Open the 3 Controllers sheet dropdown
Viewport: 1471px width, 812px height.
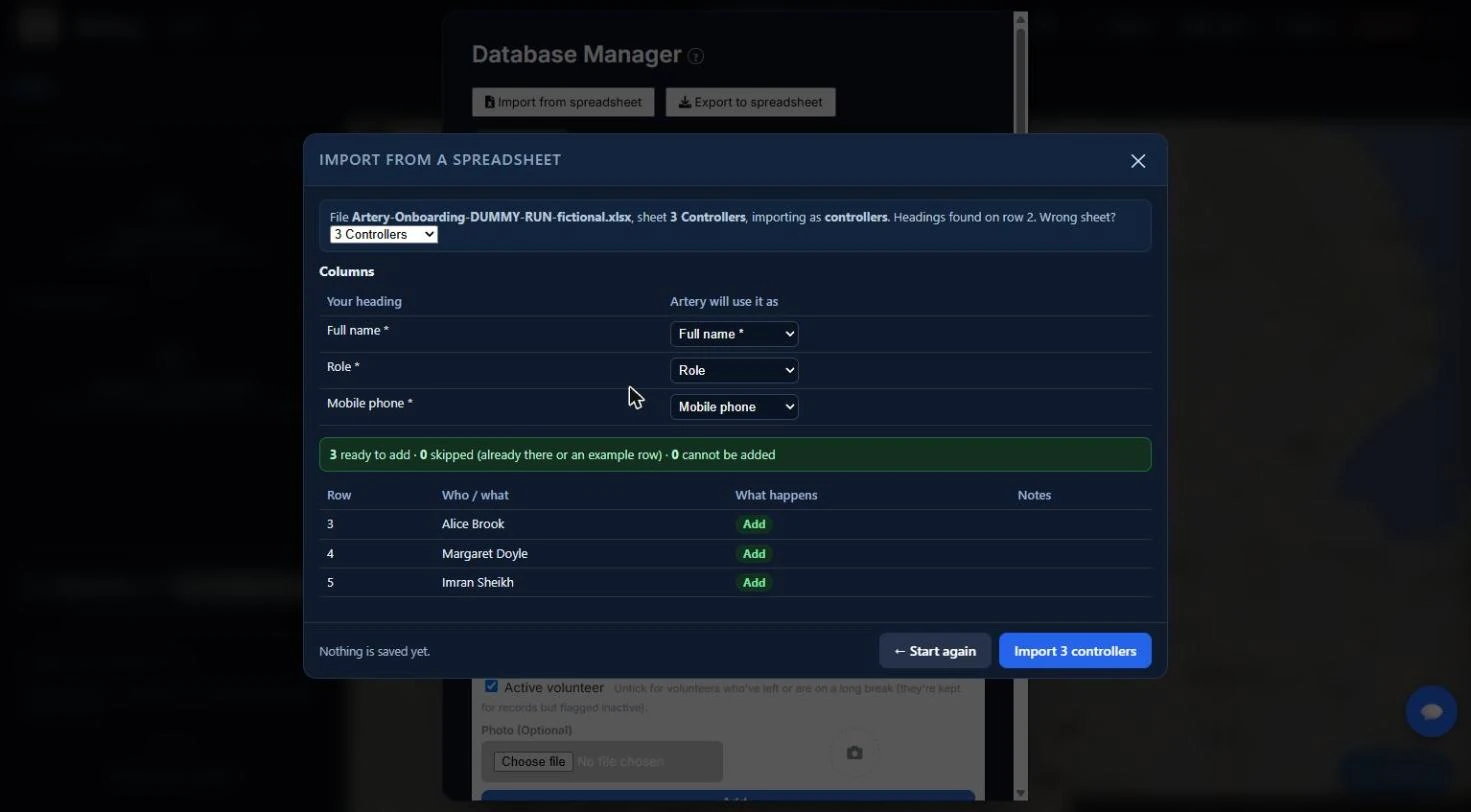[x=384, y=234]
